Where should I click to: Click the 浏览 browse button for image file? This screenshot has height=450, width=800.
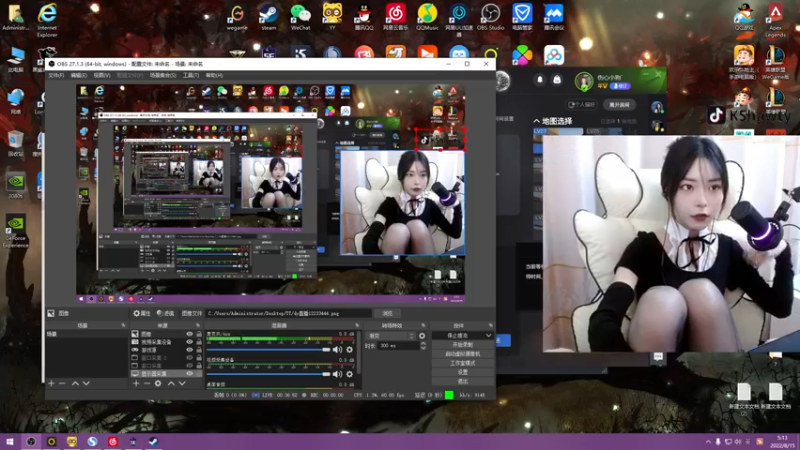pos(388,313)
